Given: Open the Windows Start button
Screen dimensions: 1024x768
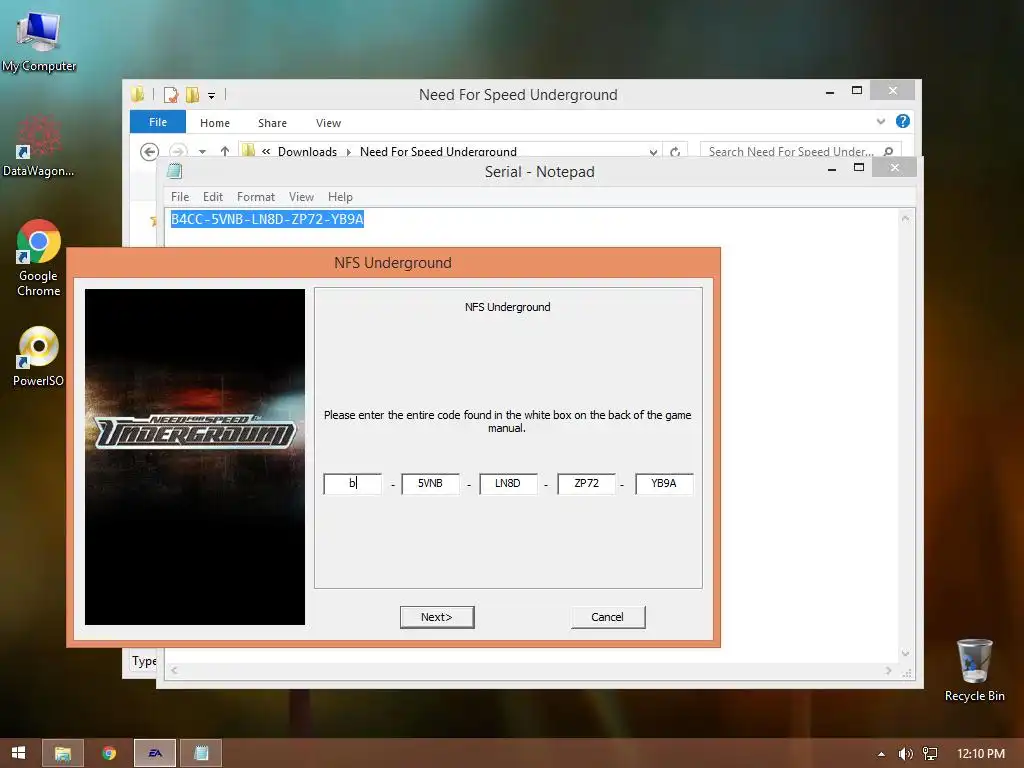Looking at the screenshot, I should pos(18,753).
